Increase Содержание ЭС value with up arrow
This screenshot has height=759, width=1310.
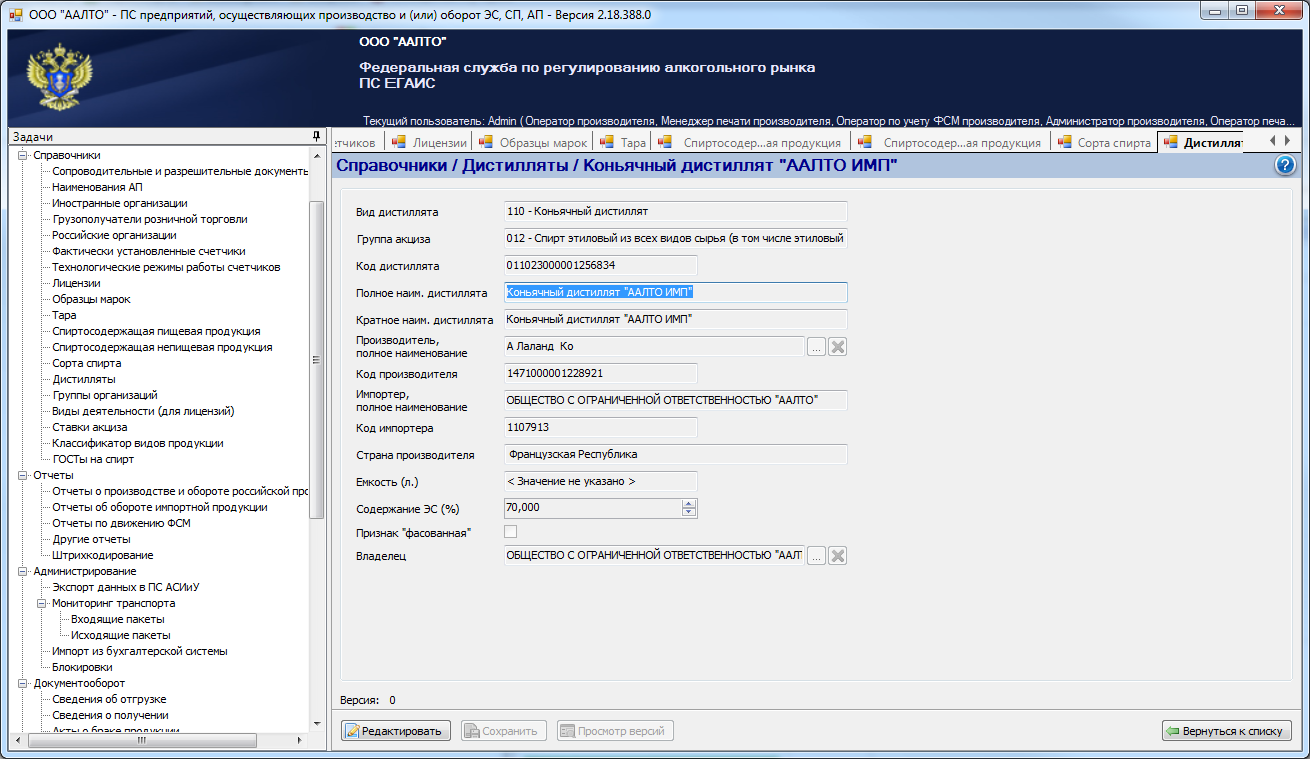coord(688,504)
